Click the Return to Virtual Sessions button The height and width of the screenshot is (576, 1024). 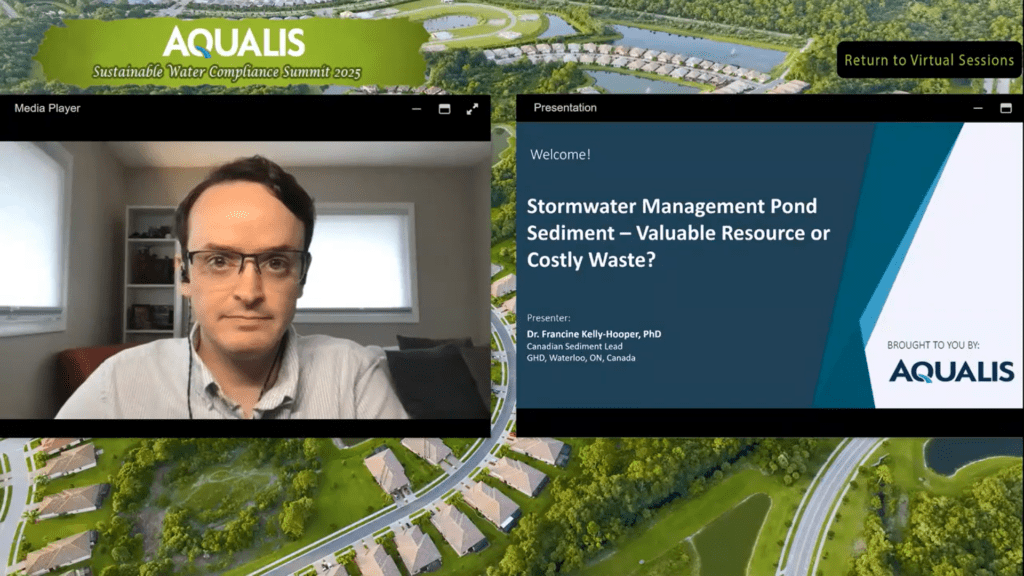pyautogui.click(x=930, y=60)
